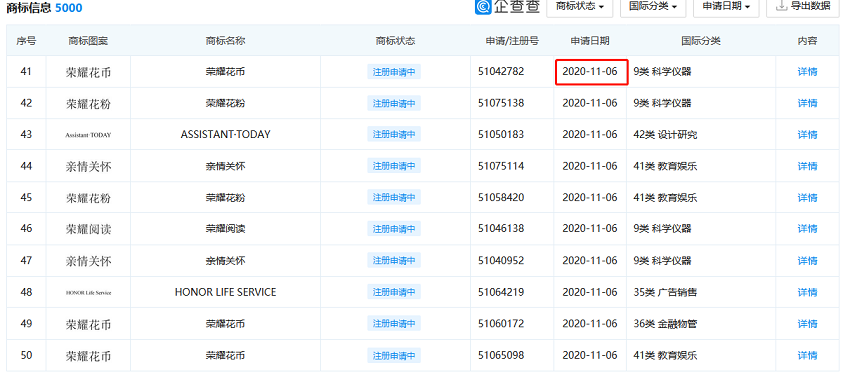Image resolution: width=850 pixels, height=377 pixels.
Task: Click the 商标状态 column header
Action: (395, 41)
